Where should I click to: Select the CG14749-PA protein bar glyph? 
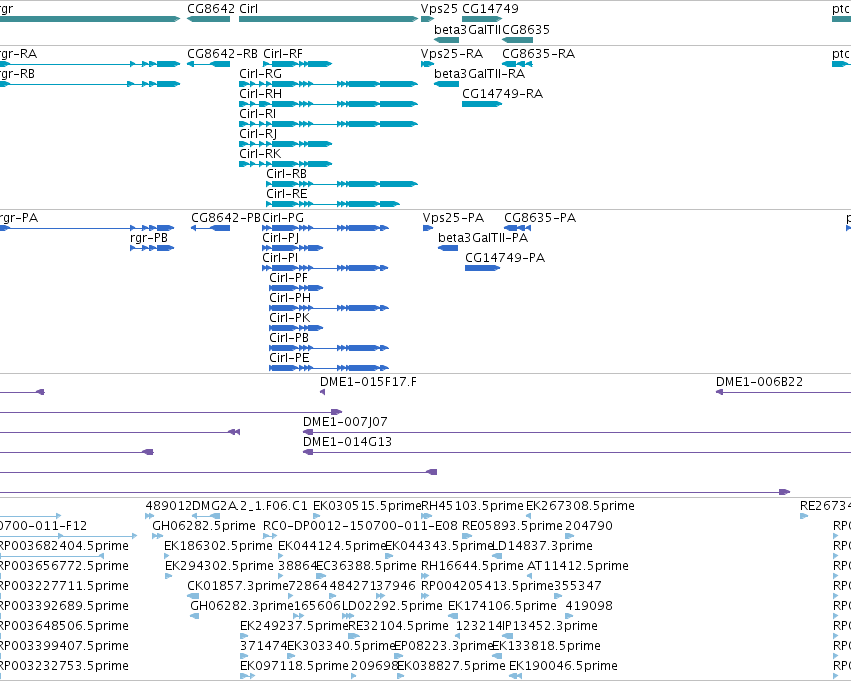pos(482,268)
